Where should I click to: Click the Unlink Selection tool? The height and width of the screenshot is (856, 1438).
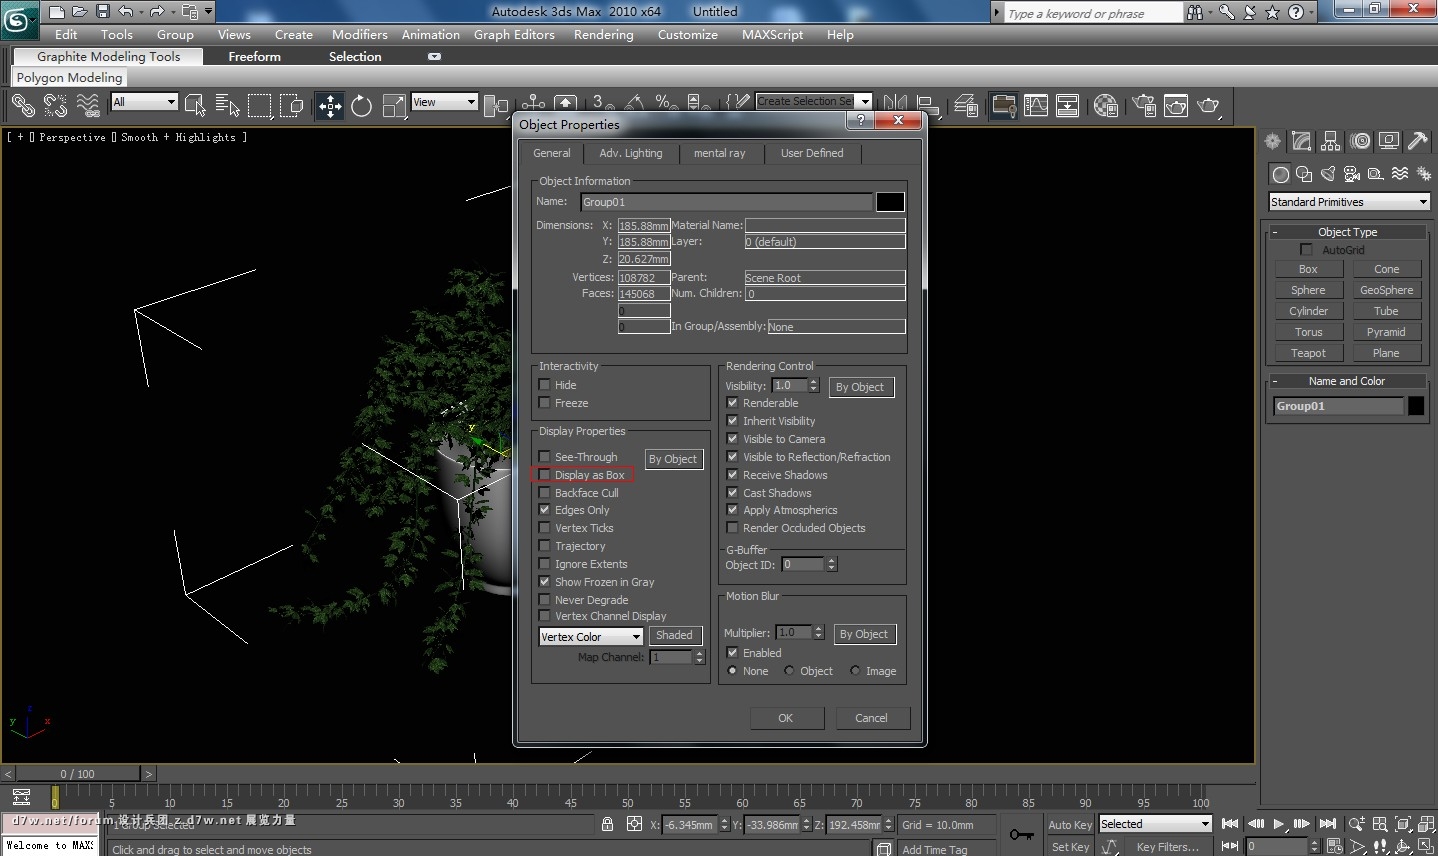click(x=55, y=105)
